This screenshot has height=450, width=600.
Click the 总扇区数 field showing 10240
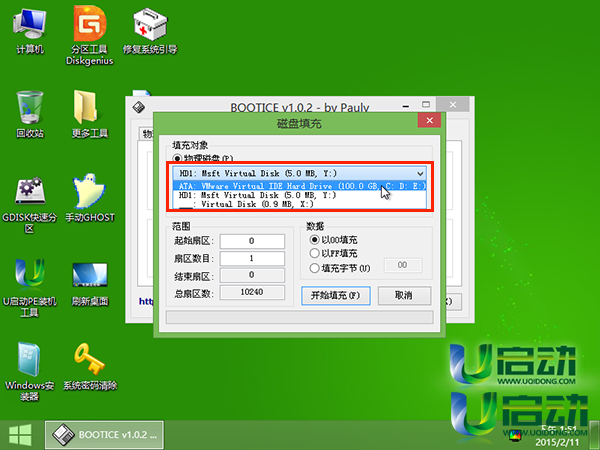[x=252, y=292]
